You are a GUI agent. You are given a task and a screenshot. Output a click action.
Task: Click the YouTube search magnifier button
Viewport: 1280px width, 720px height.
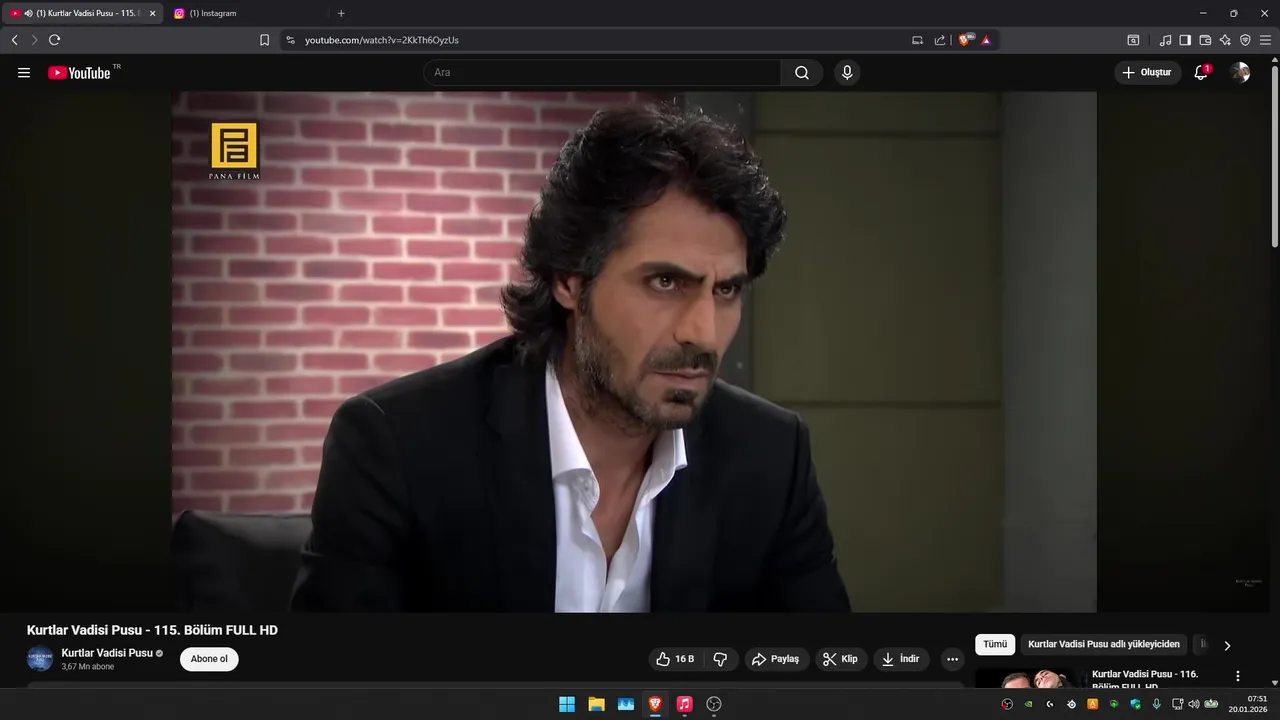pos(802,73)
